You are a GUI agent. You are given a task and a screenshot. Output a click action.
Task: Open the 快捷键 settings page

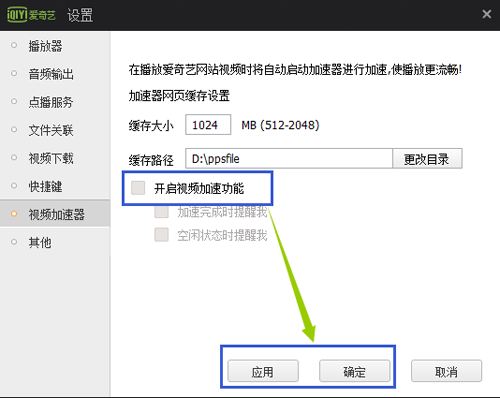45,186
